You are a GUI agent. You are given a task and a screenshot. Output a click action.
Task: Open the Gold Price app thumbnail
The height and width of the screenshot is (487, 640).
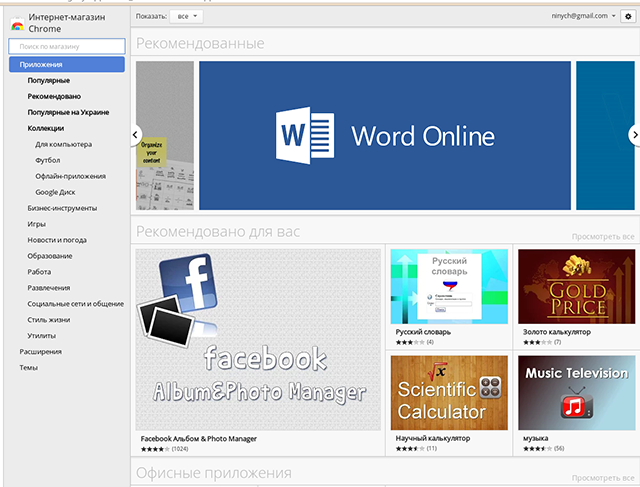576,287
